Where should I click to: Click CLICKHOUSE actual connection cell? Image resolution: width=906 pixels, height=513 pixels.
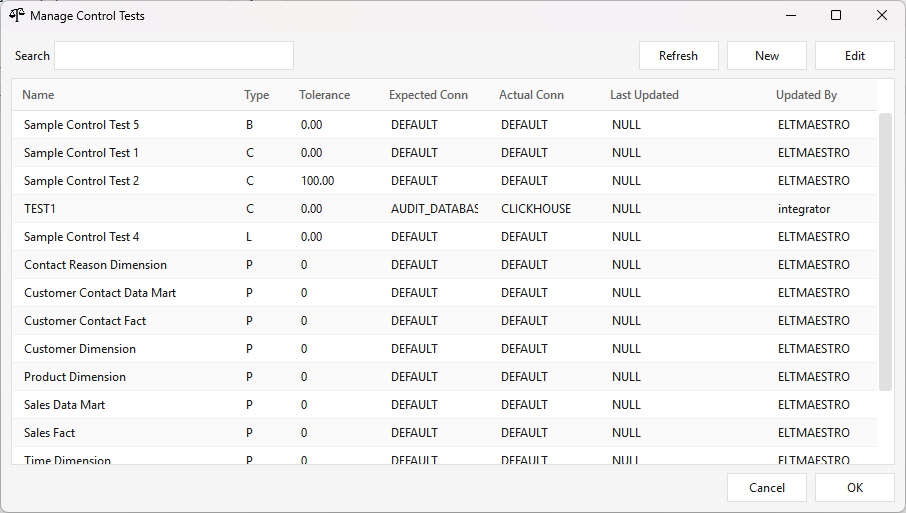click(536, 209)
